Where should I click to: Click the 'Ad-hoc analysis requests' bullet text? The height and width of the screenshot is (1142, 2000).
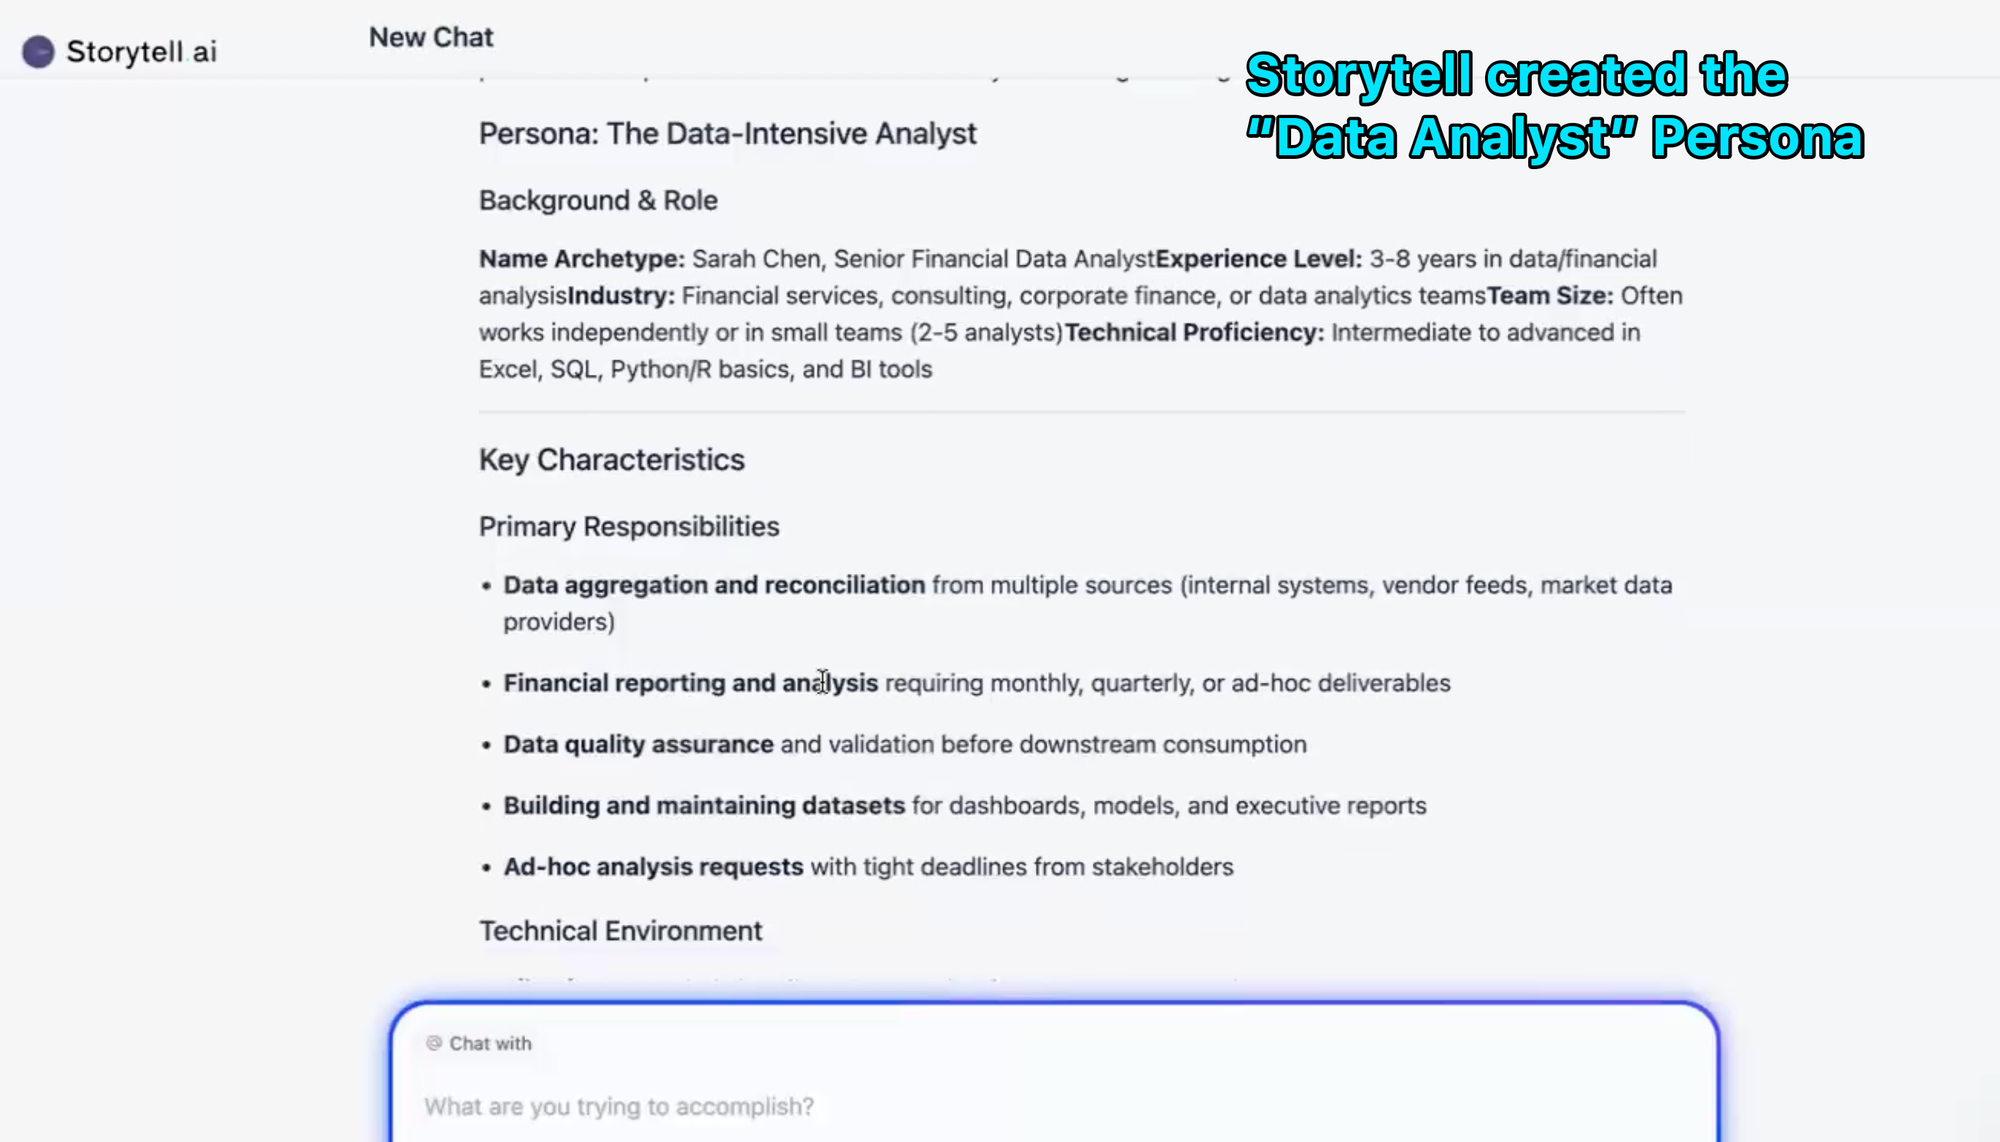653,867
